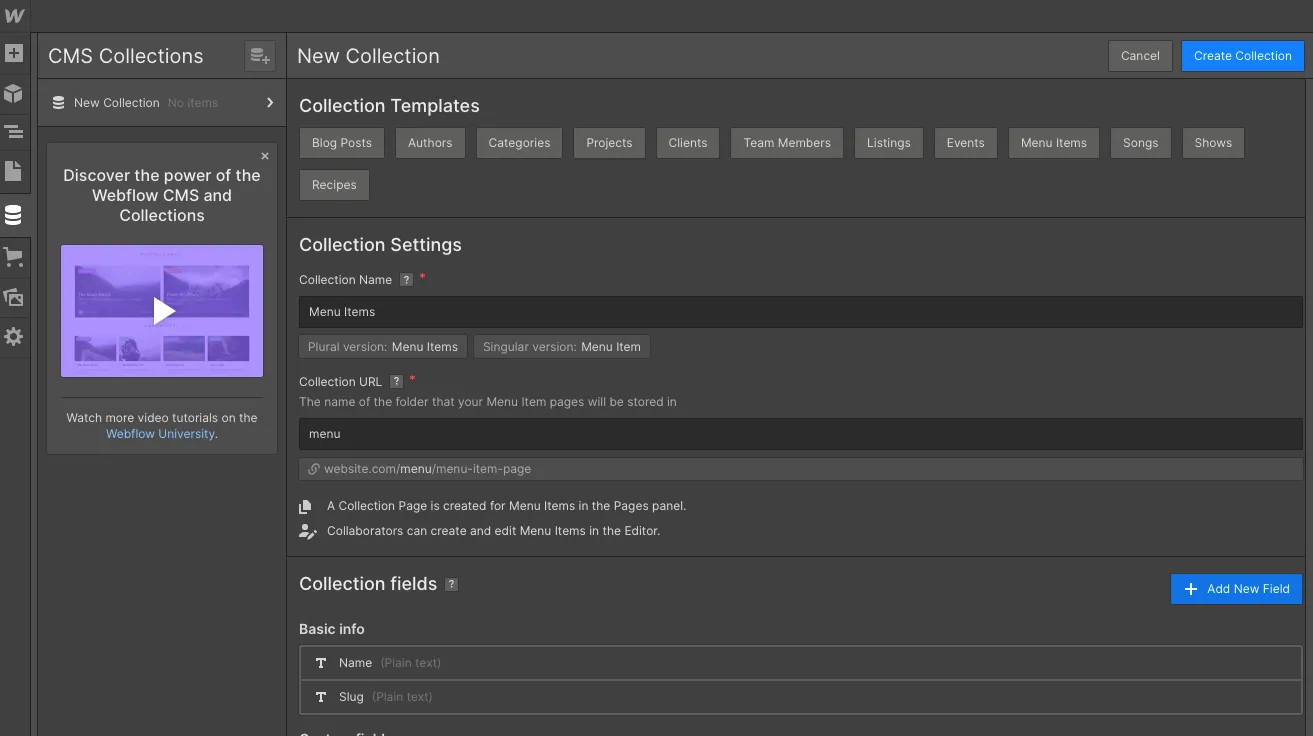Open the Navigator panel
1313x736 pixels.
[x=14, y=131]
